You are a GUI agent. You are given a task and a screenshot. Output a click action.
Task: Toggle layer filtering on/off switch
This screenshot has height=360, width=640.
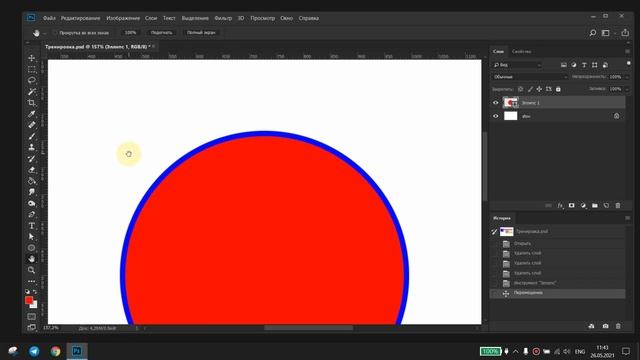(629, 64)
